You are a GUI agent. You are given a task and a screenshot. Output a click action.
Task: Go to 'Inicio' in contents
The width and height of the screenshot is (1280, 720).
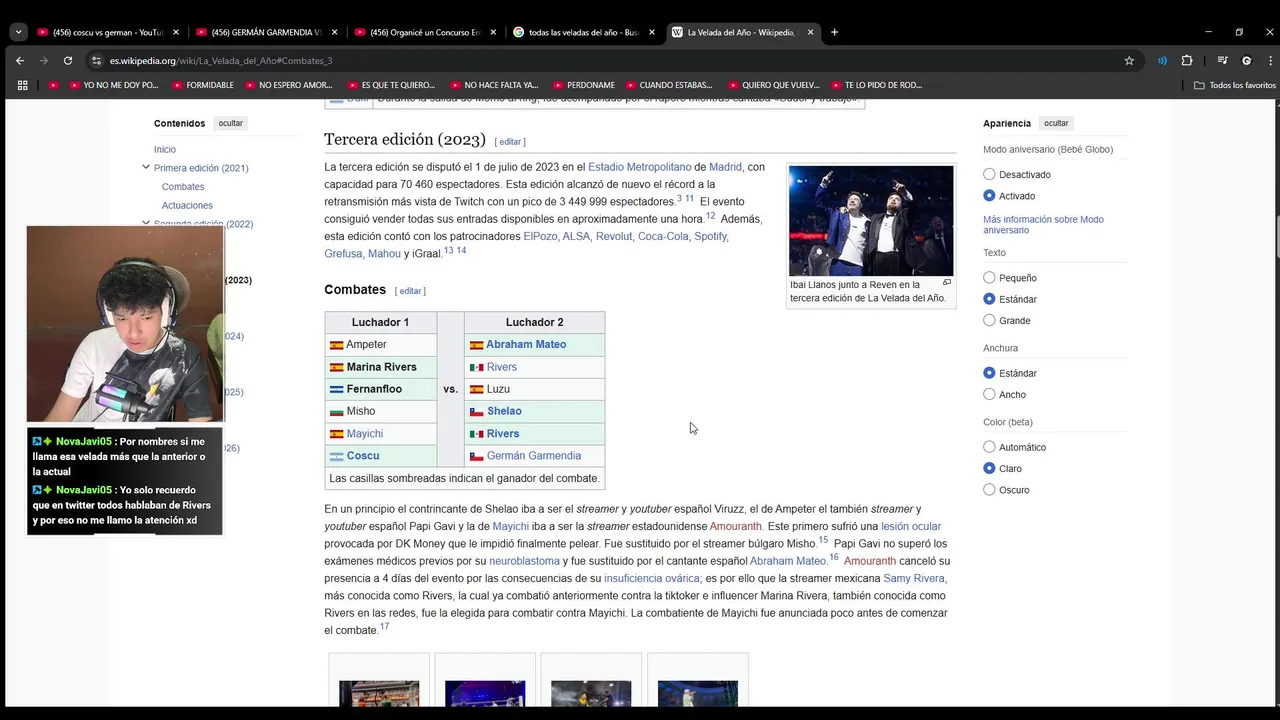click(165, 149)
